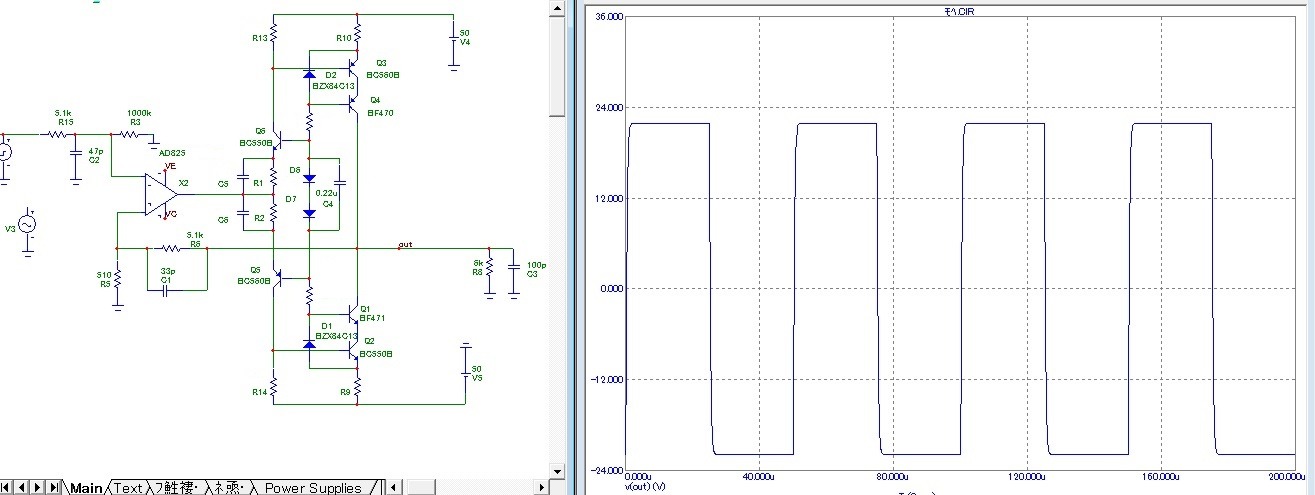Jump to the first schematic page tab arrow
This screenshot has width=1315, height=495.
[x=7, y=488]
